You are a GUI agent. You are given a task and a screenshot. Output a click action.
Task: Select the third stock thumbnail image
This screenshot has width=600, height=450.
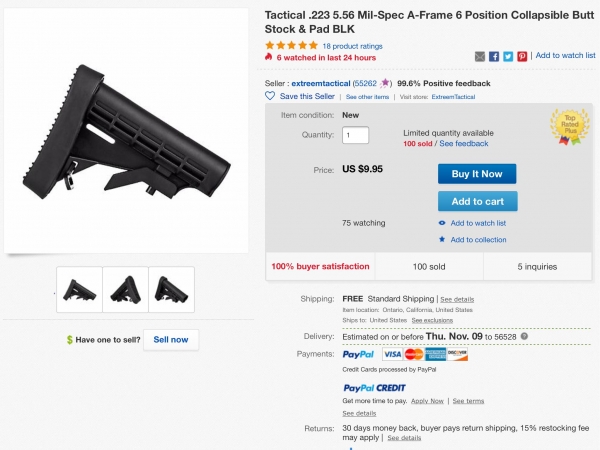tap(171, 290)
